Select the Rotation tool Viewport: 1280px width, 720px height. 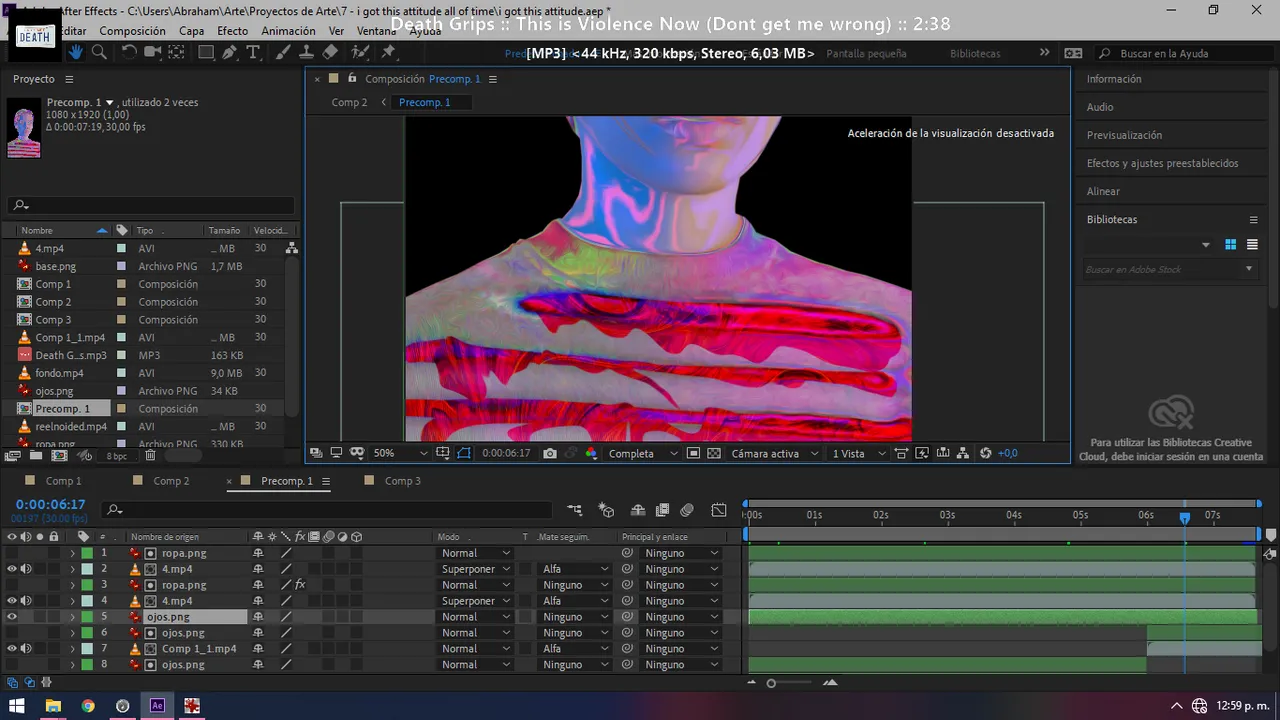[x=129, y=53]
